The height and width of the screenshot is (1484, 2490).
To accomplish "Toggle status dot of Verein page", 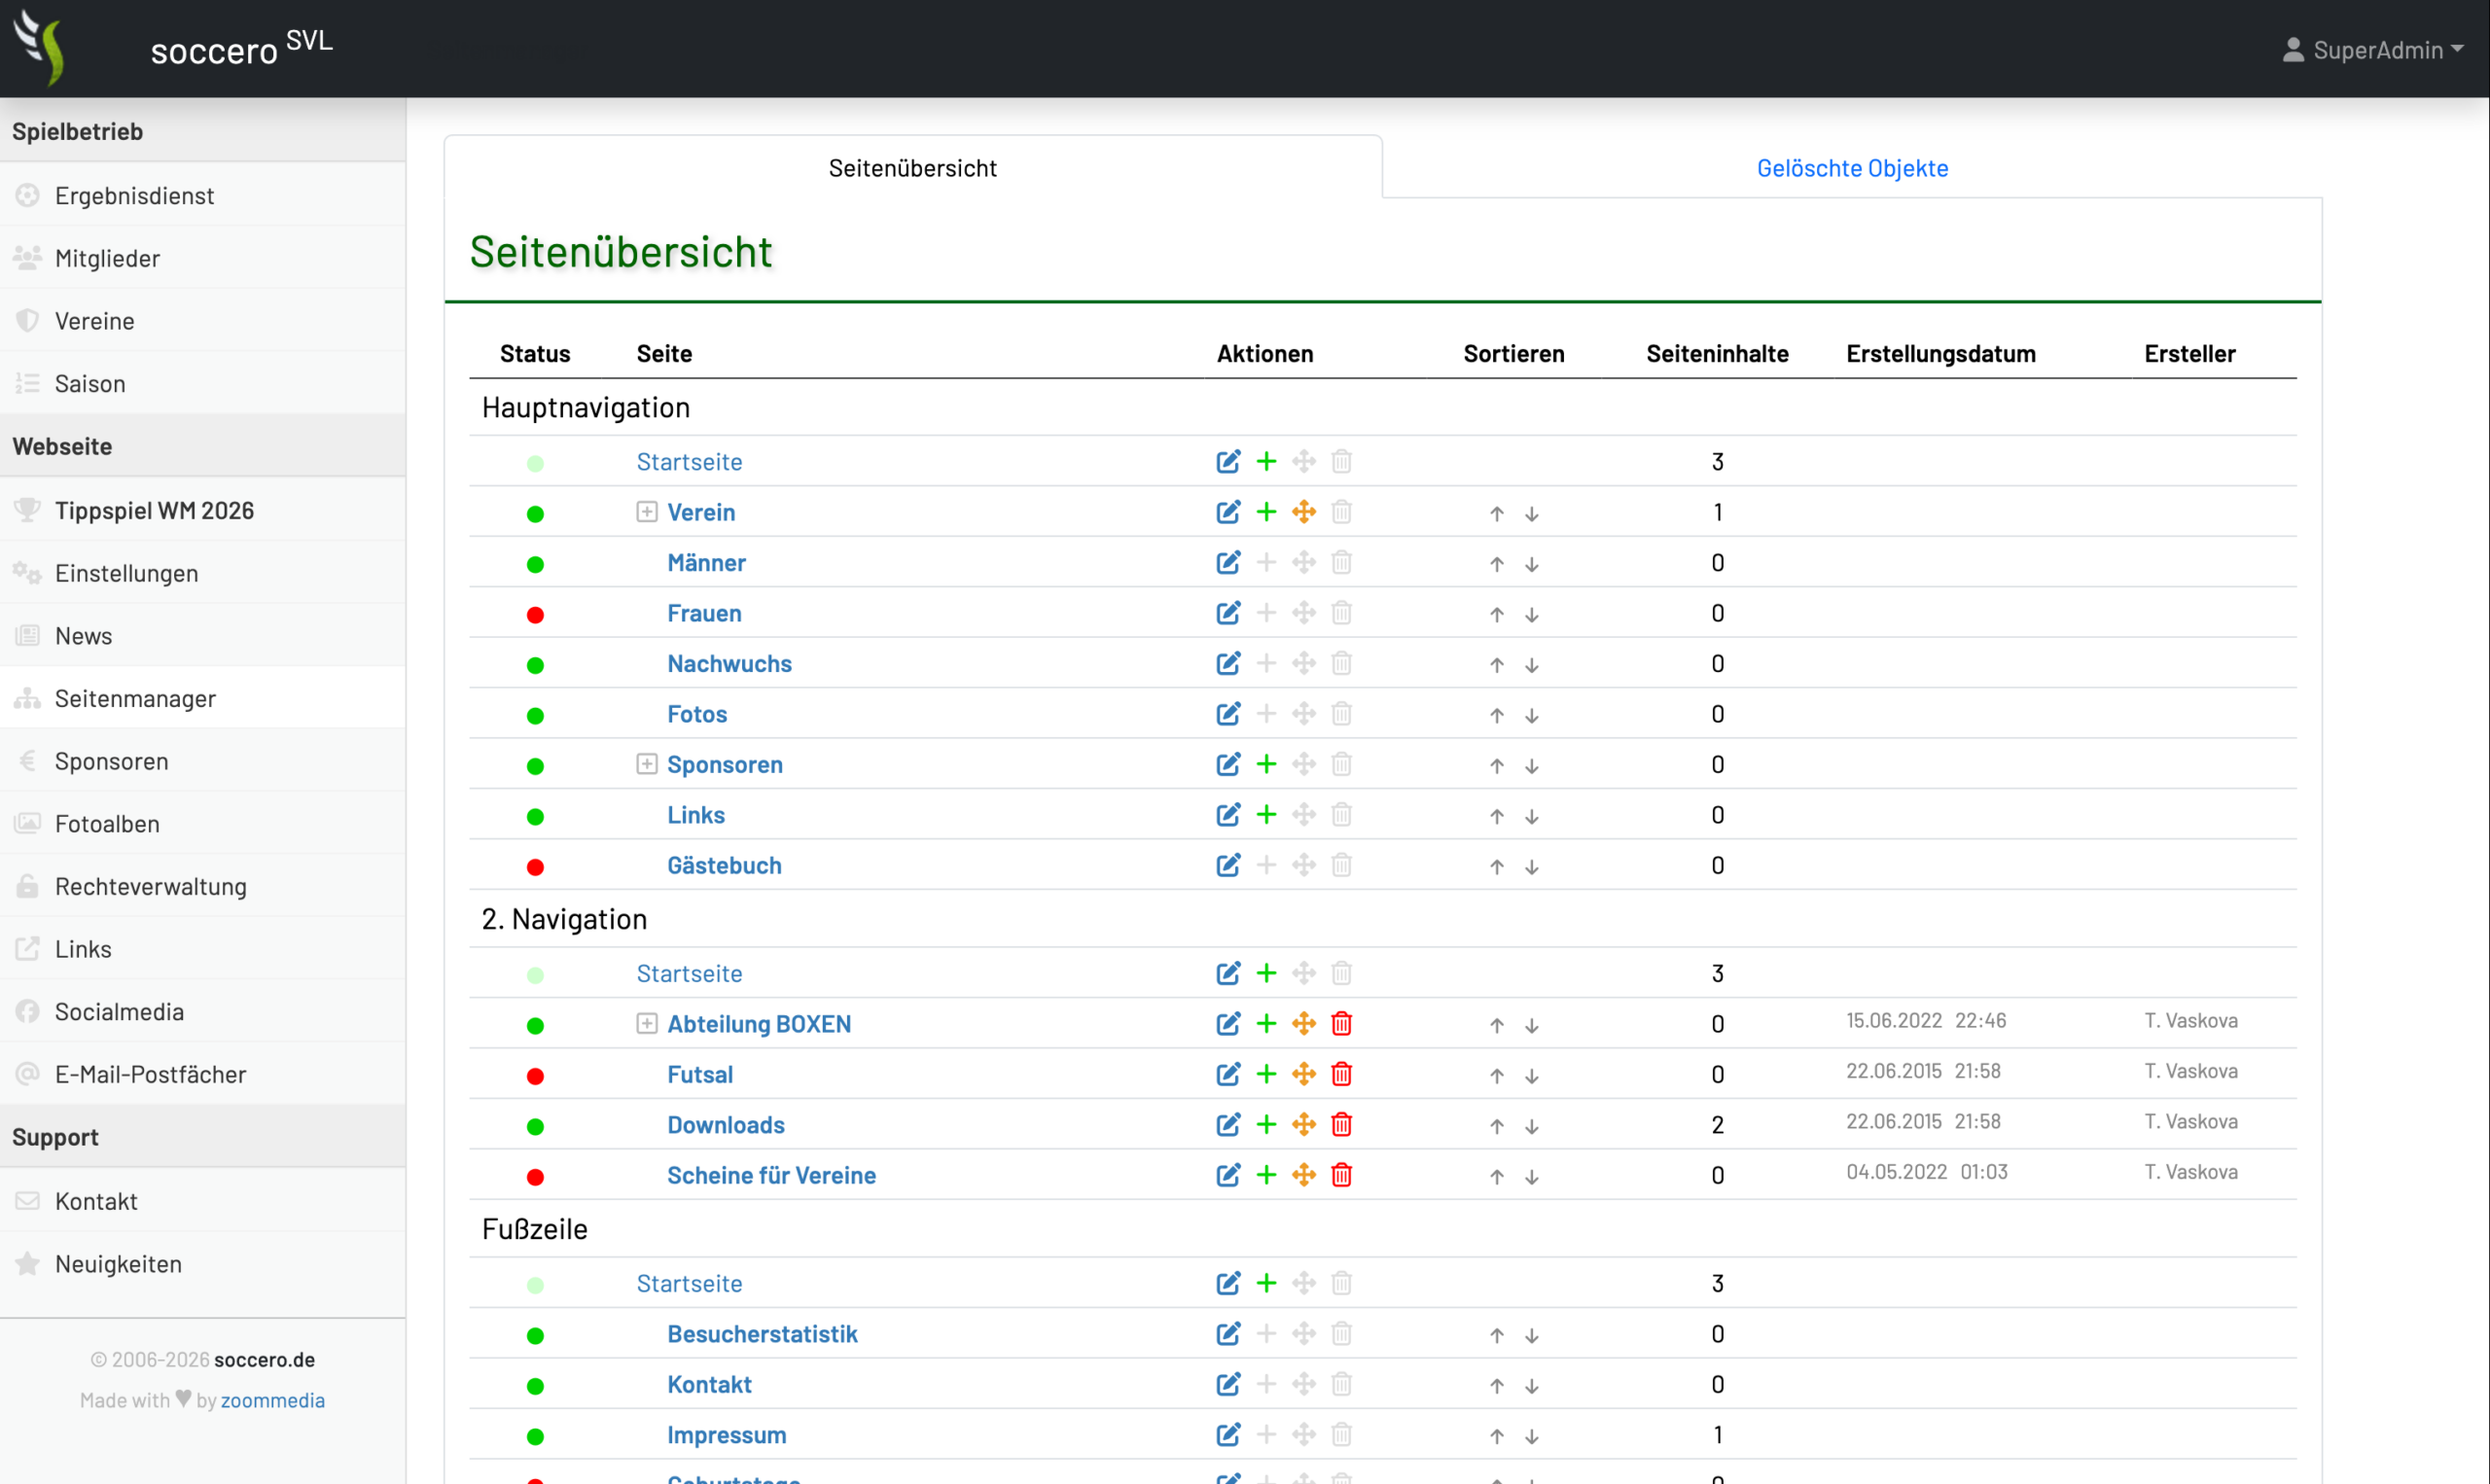I will 535,514.
